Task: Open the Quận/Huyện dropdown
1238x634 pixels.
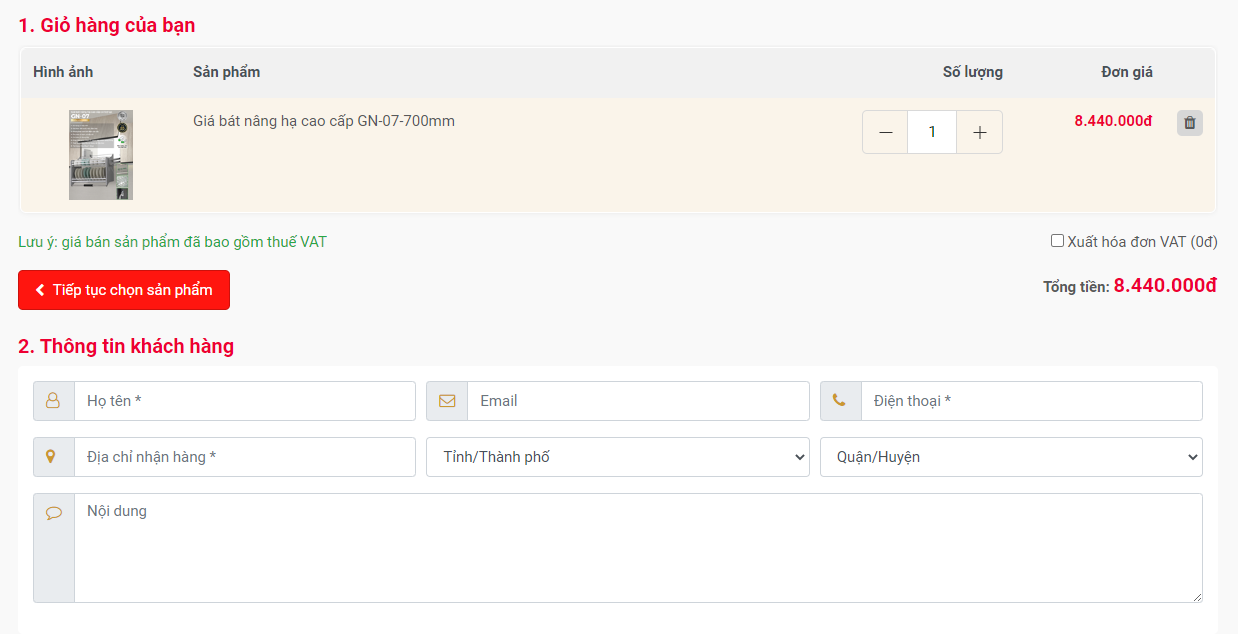Action: 1011,457
